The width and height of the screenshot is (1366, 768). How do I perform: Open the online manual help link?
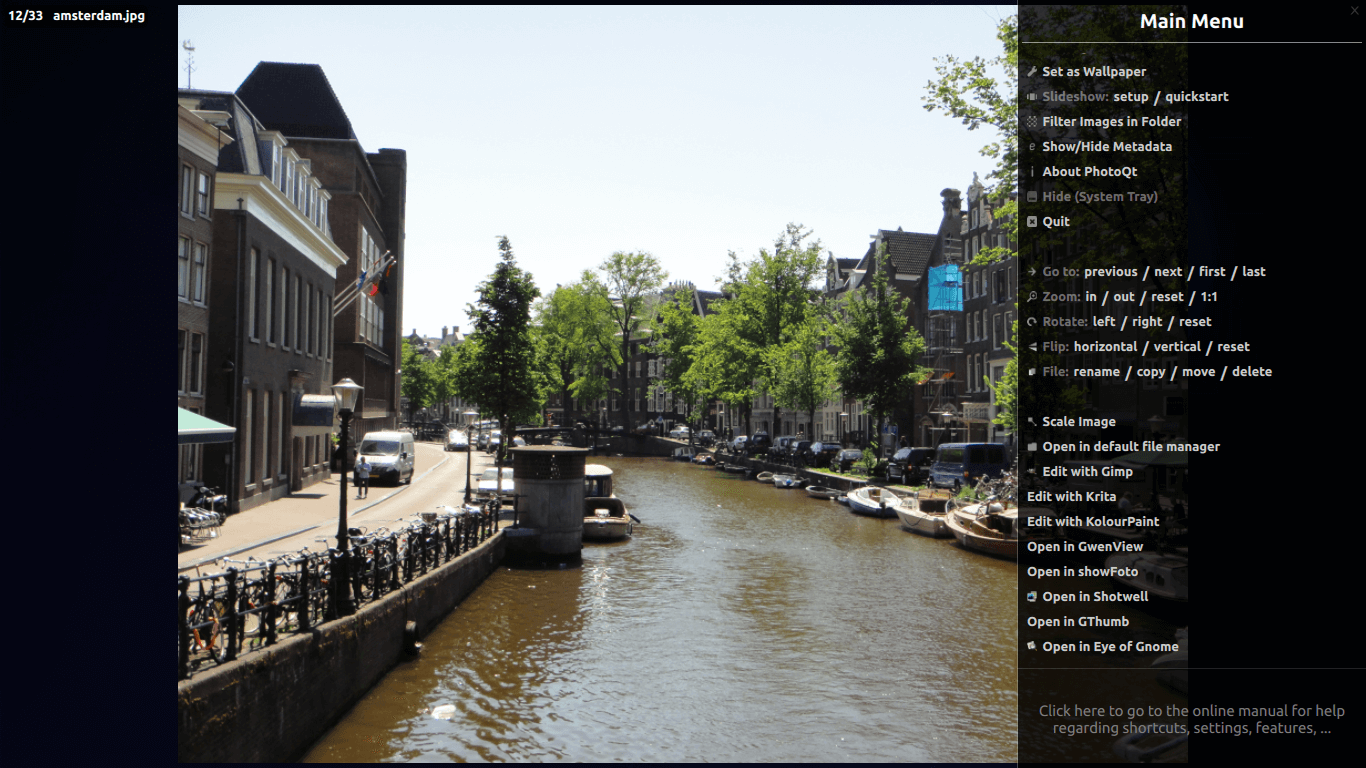coord(1191,719)
